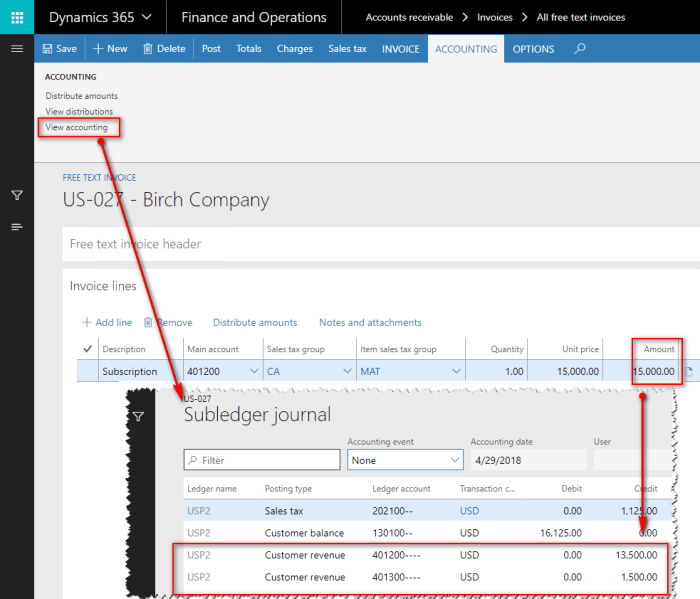Screen dimensions: 700x599
Task: Click Charges in the action bar
Action: pyautogui.click(x=295, y=49)
